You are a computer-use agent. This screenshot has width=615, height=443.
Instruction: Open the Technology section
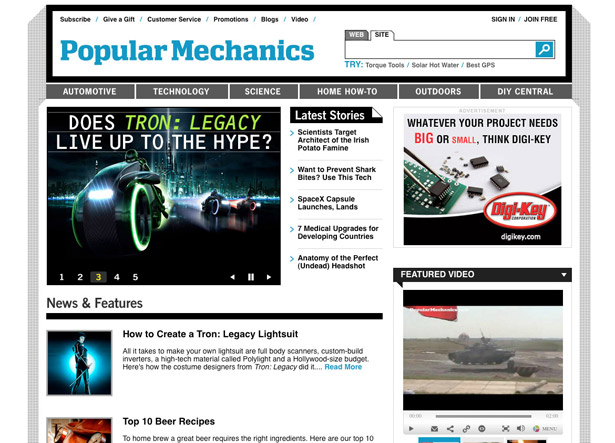(181, 91)
